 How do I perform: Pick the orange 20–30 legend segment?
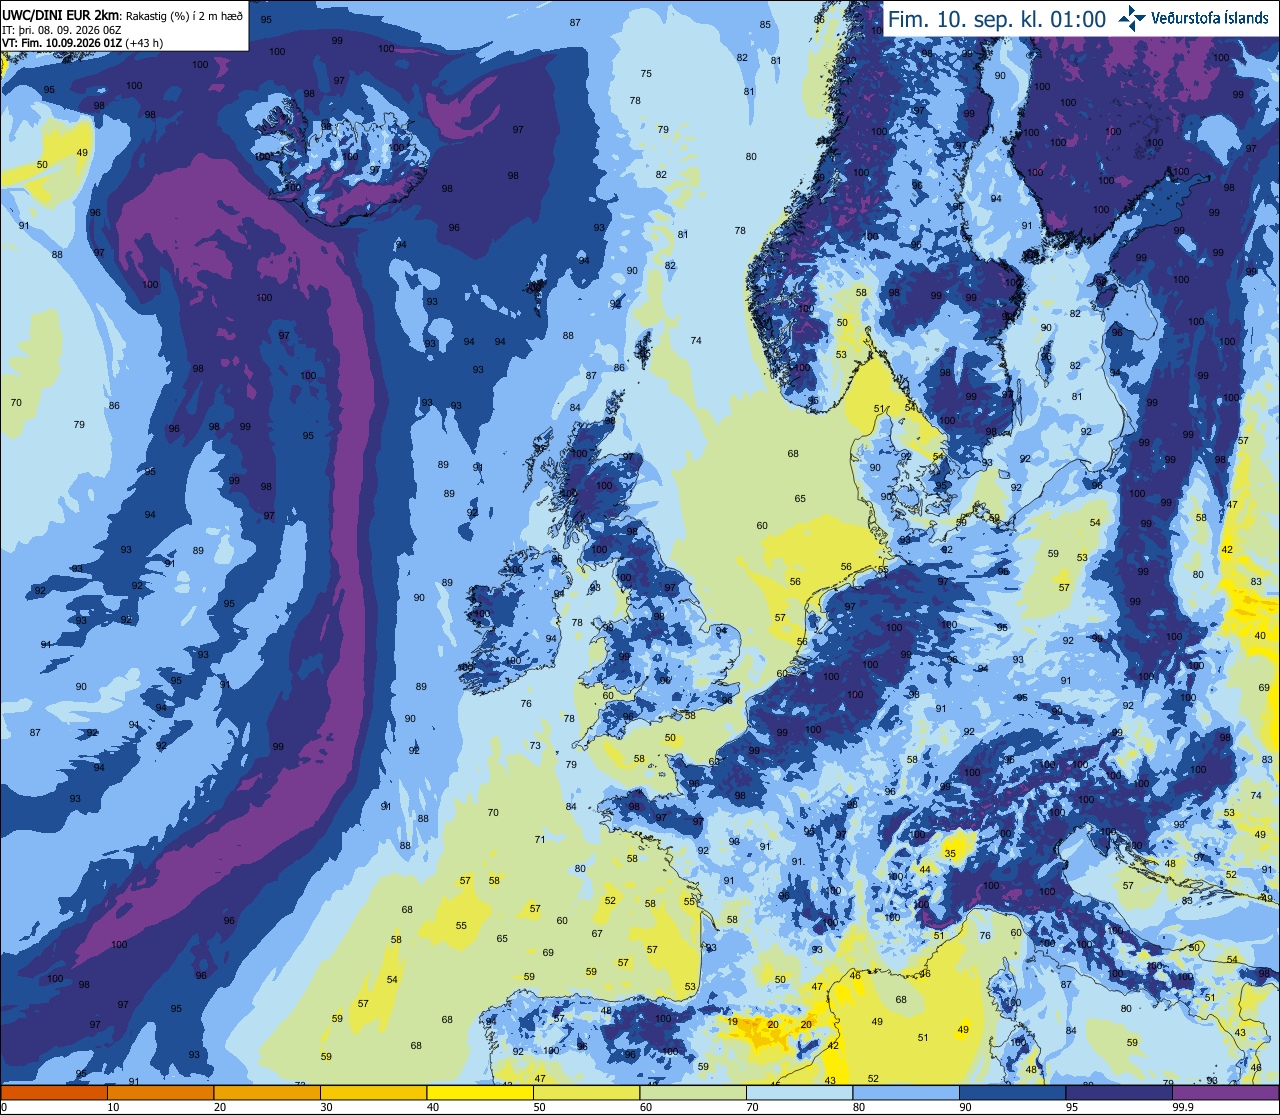click(x=267, y=1092)
